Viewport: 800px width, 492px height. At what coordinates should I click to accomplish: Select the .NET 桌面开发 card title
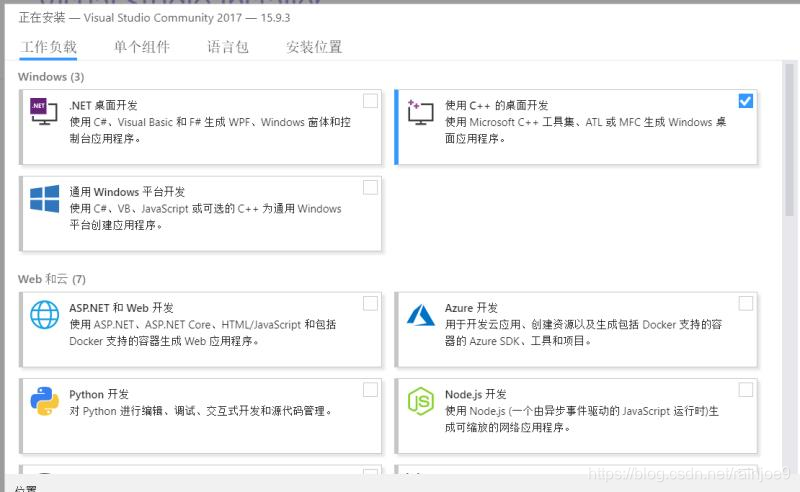click(104, 105)
